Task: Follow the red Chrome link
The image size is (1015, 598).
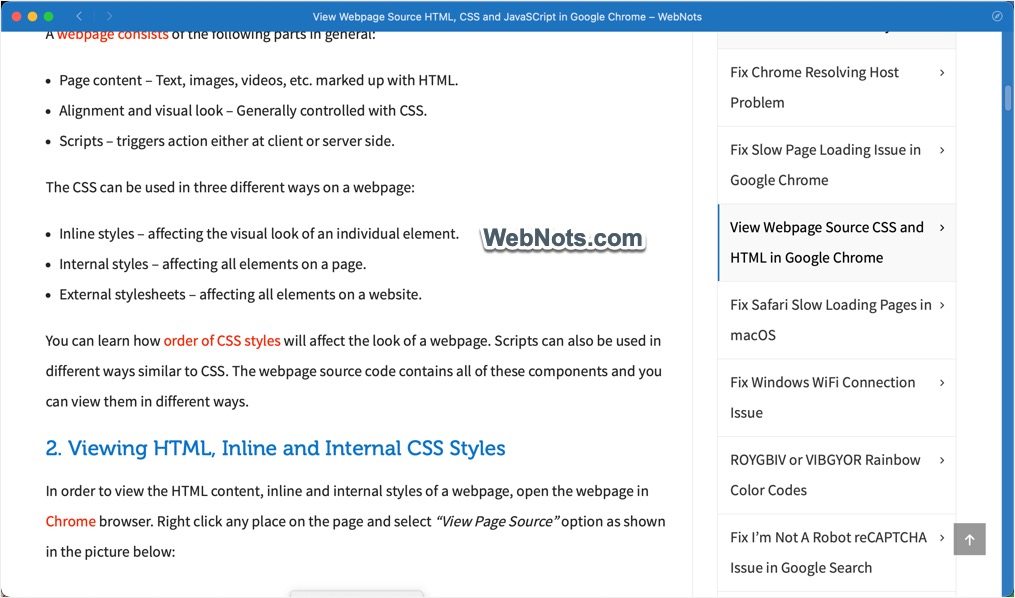Action: click(70, 521)
